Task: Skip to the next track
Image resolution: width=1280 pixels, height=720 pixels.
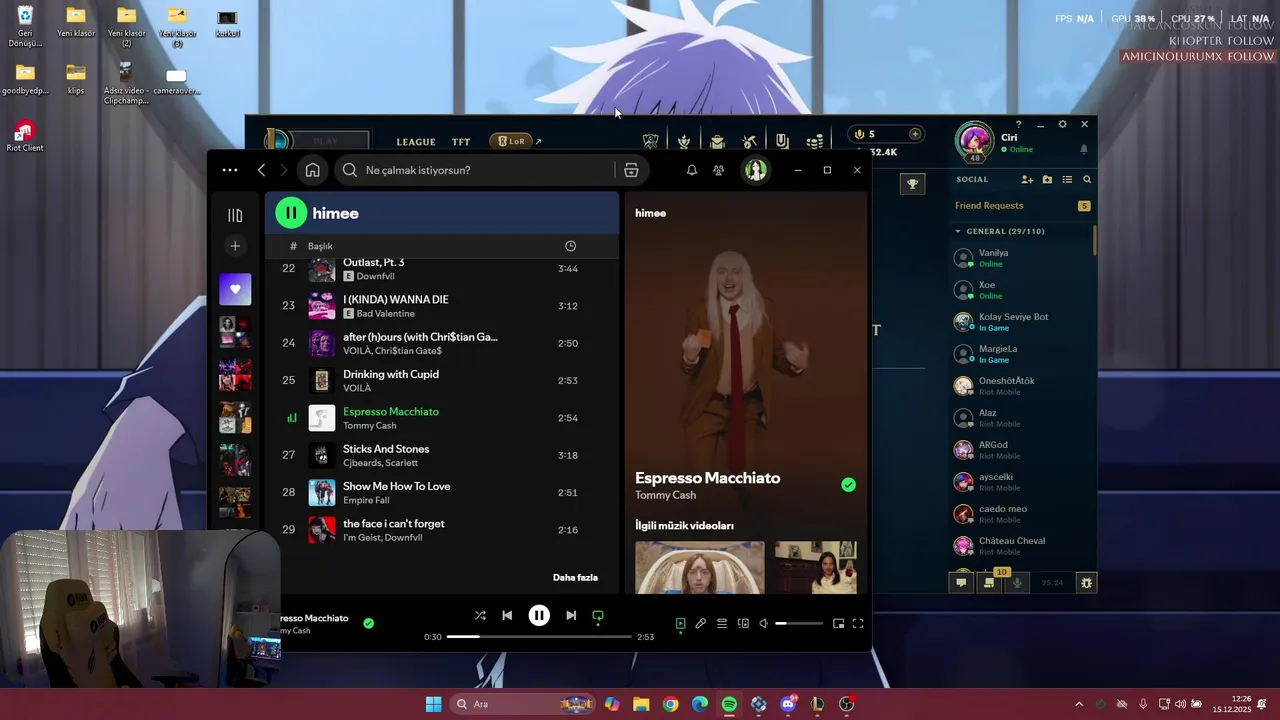Action: coord(571,616)
